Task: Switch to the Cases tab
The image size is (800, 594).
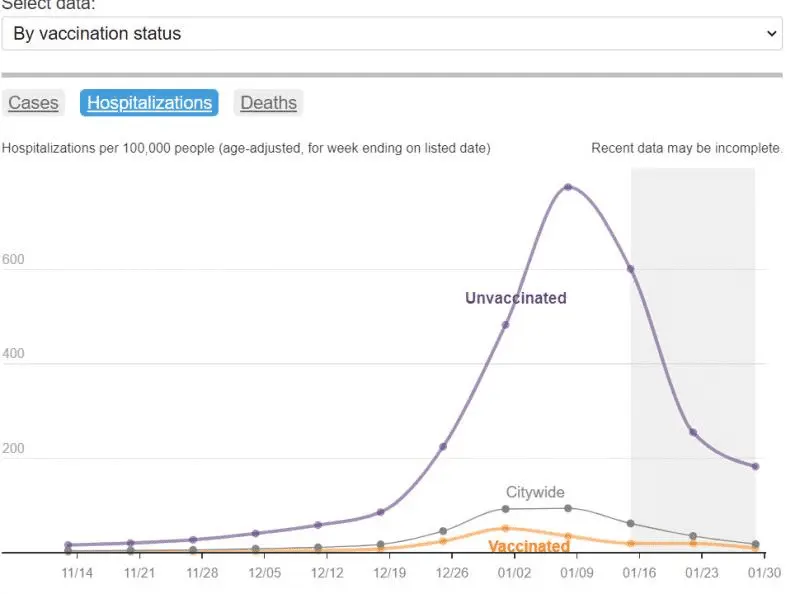Action: [33, 103]
